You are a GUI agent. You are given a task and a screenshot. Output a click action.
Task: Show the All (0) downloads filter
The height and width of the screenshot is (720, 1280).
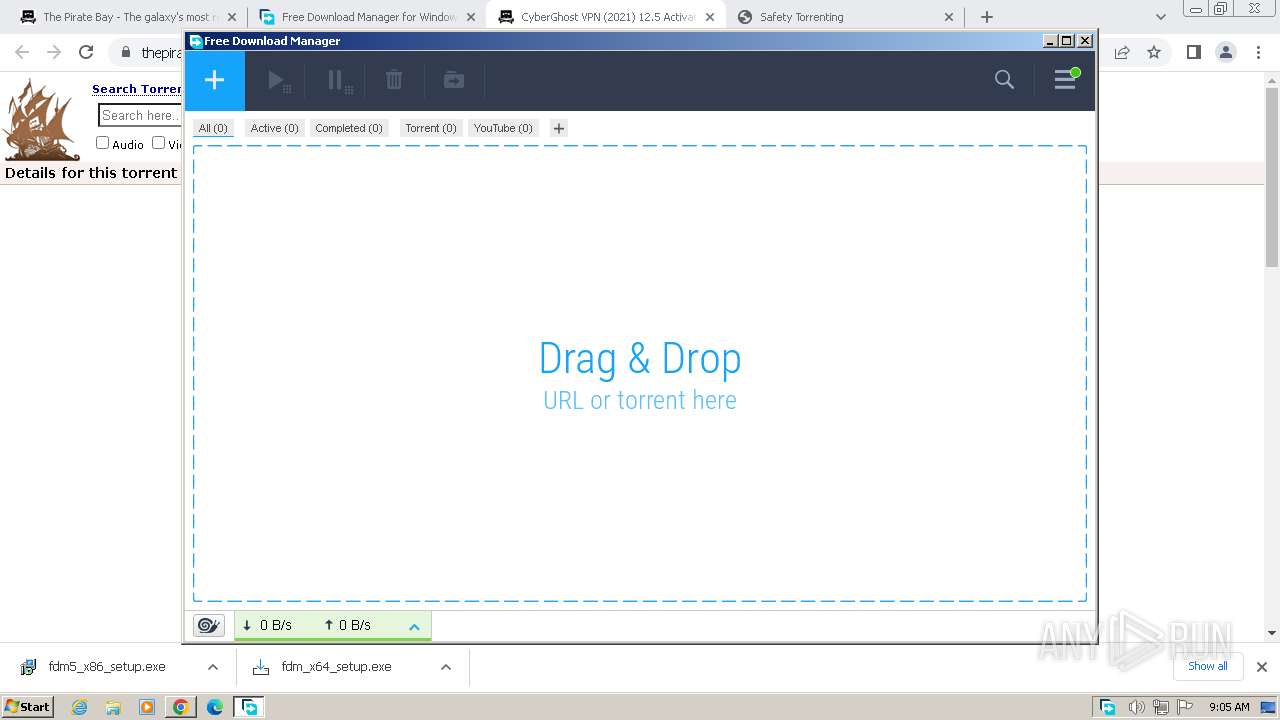pos(213,128)
